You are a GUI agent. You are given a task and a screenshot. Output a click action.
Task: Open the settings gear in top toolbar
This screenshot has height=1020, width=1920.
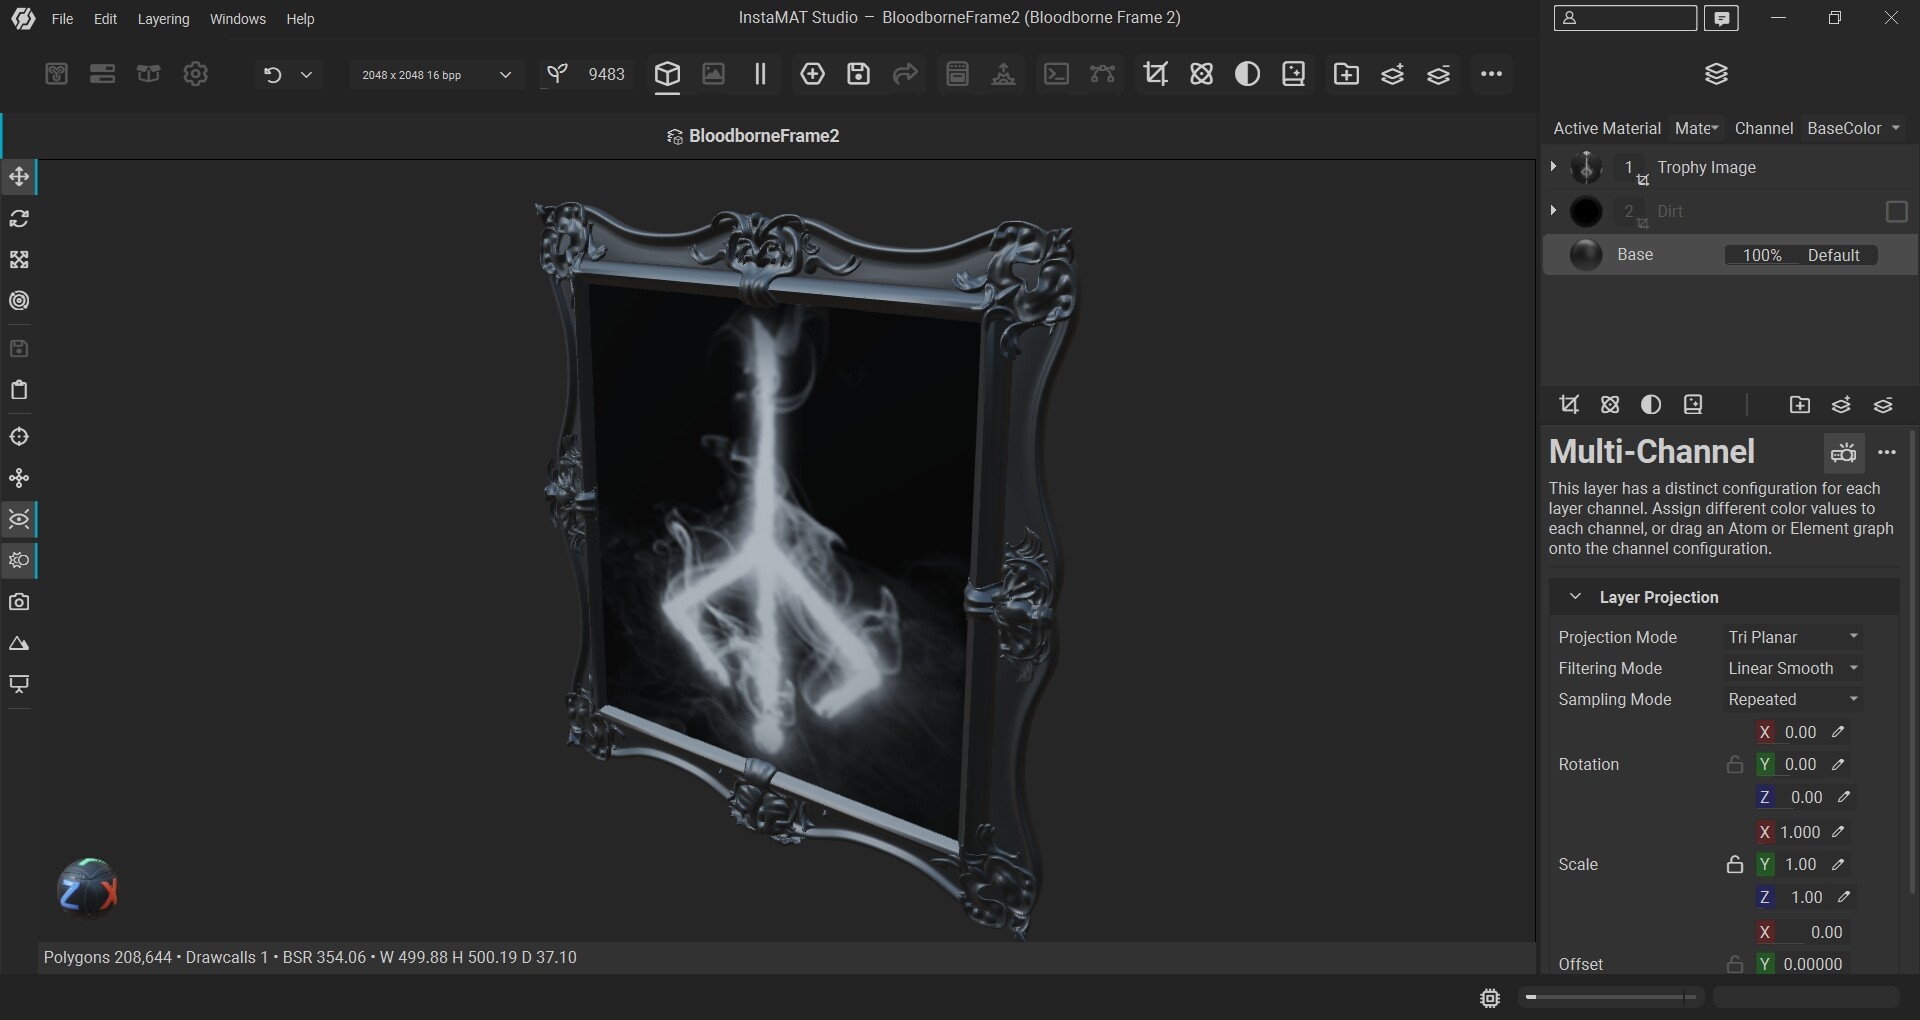[x=196, y=74]
